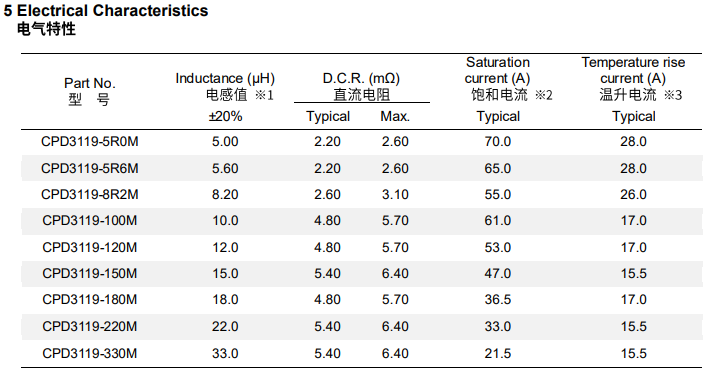Select part number CPD3119-120M

point(90,247)
